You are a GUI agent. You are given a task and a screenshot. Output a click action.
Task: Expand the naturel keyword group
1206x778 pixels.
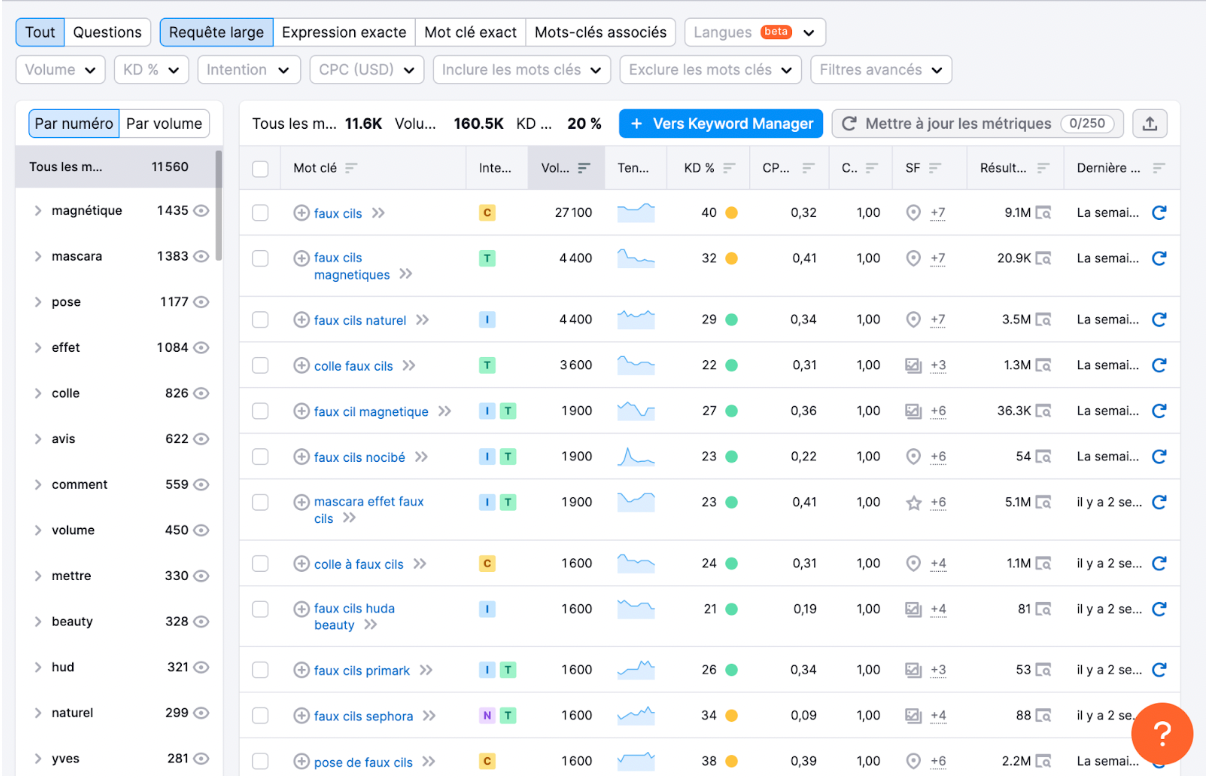coord(38,713)
